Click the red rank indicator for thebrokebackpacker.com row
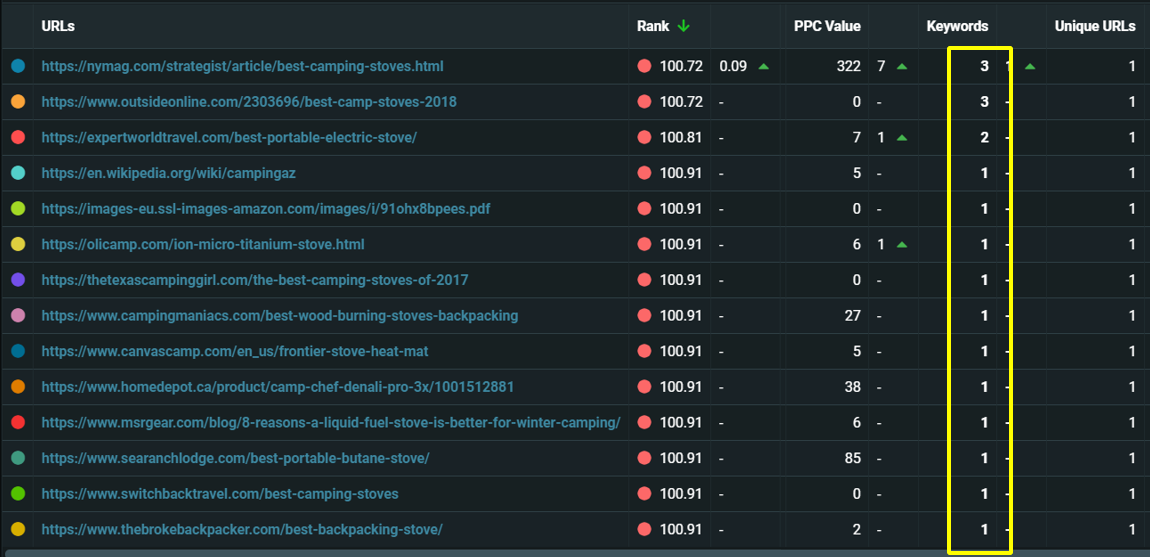Image resolution: width=1150 pixels, height=557 pixels. point(645,529)
